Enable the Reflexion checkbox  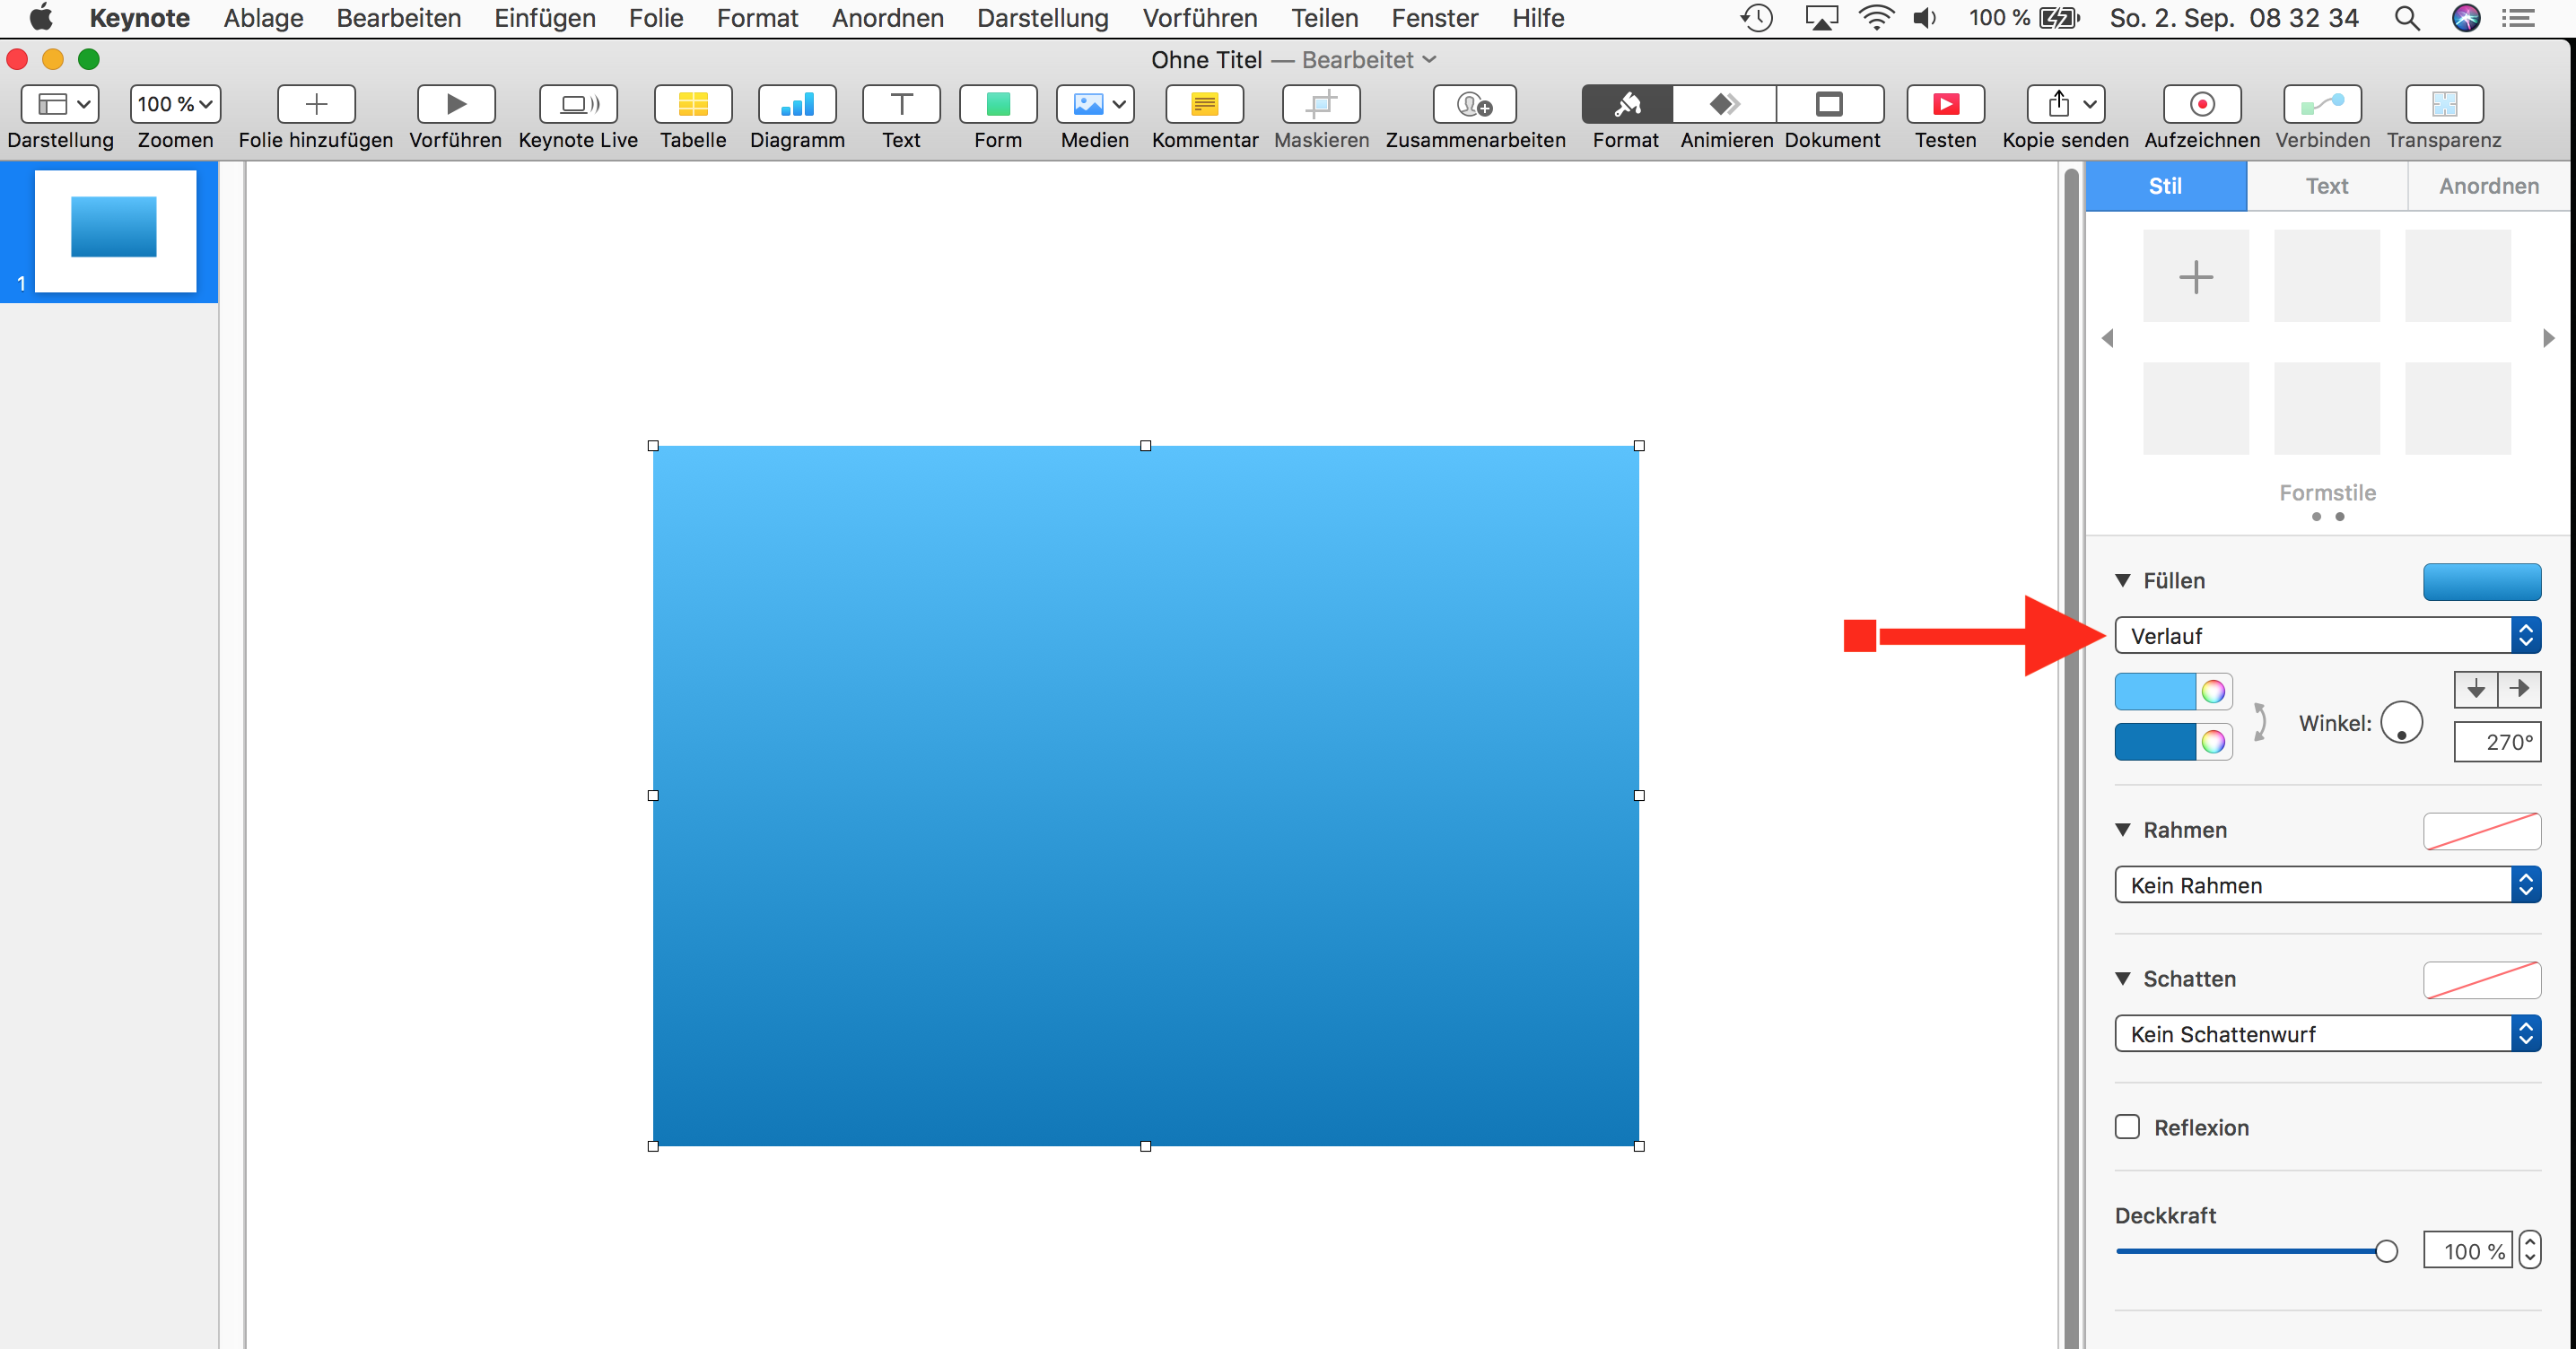coord(2127,1127)
